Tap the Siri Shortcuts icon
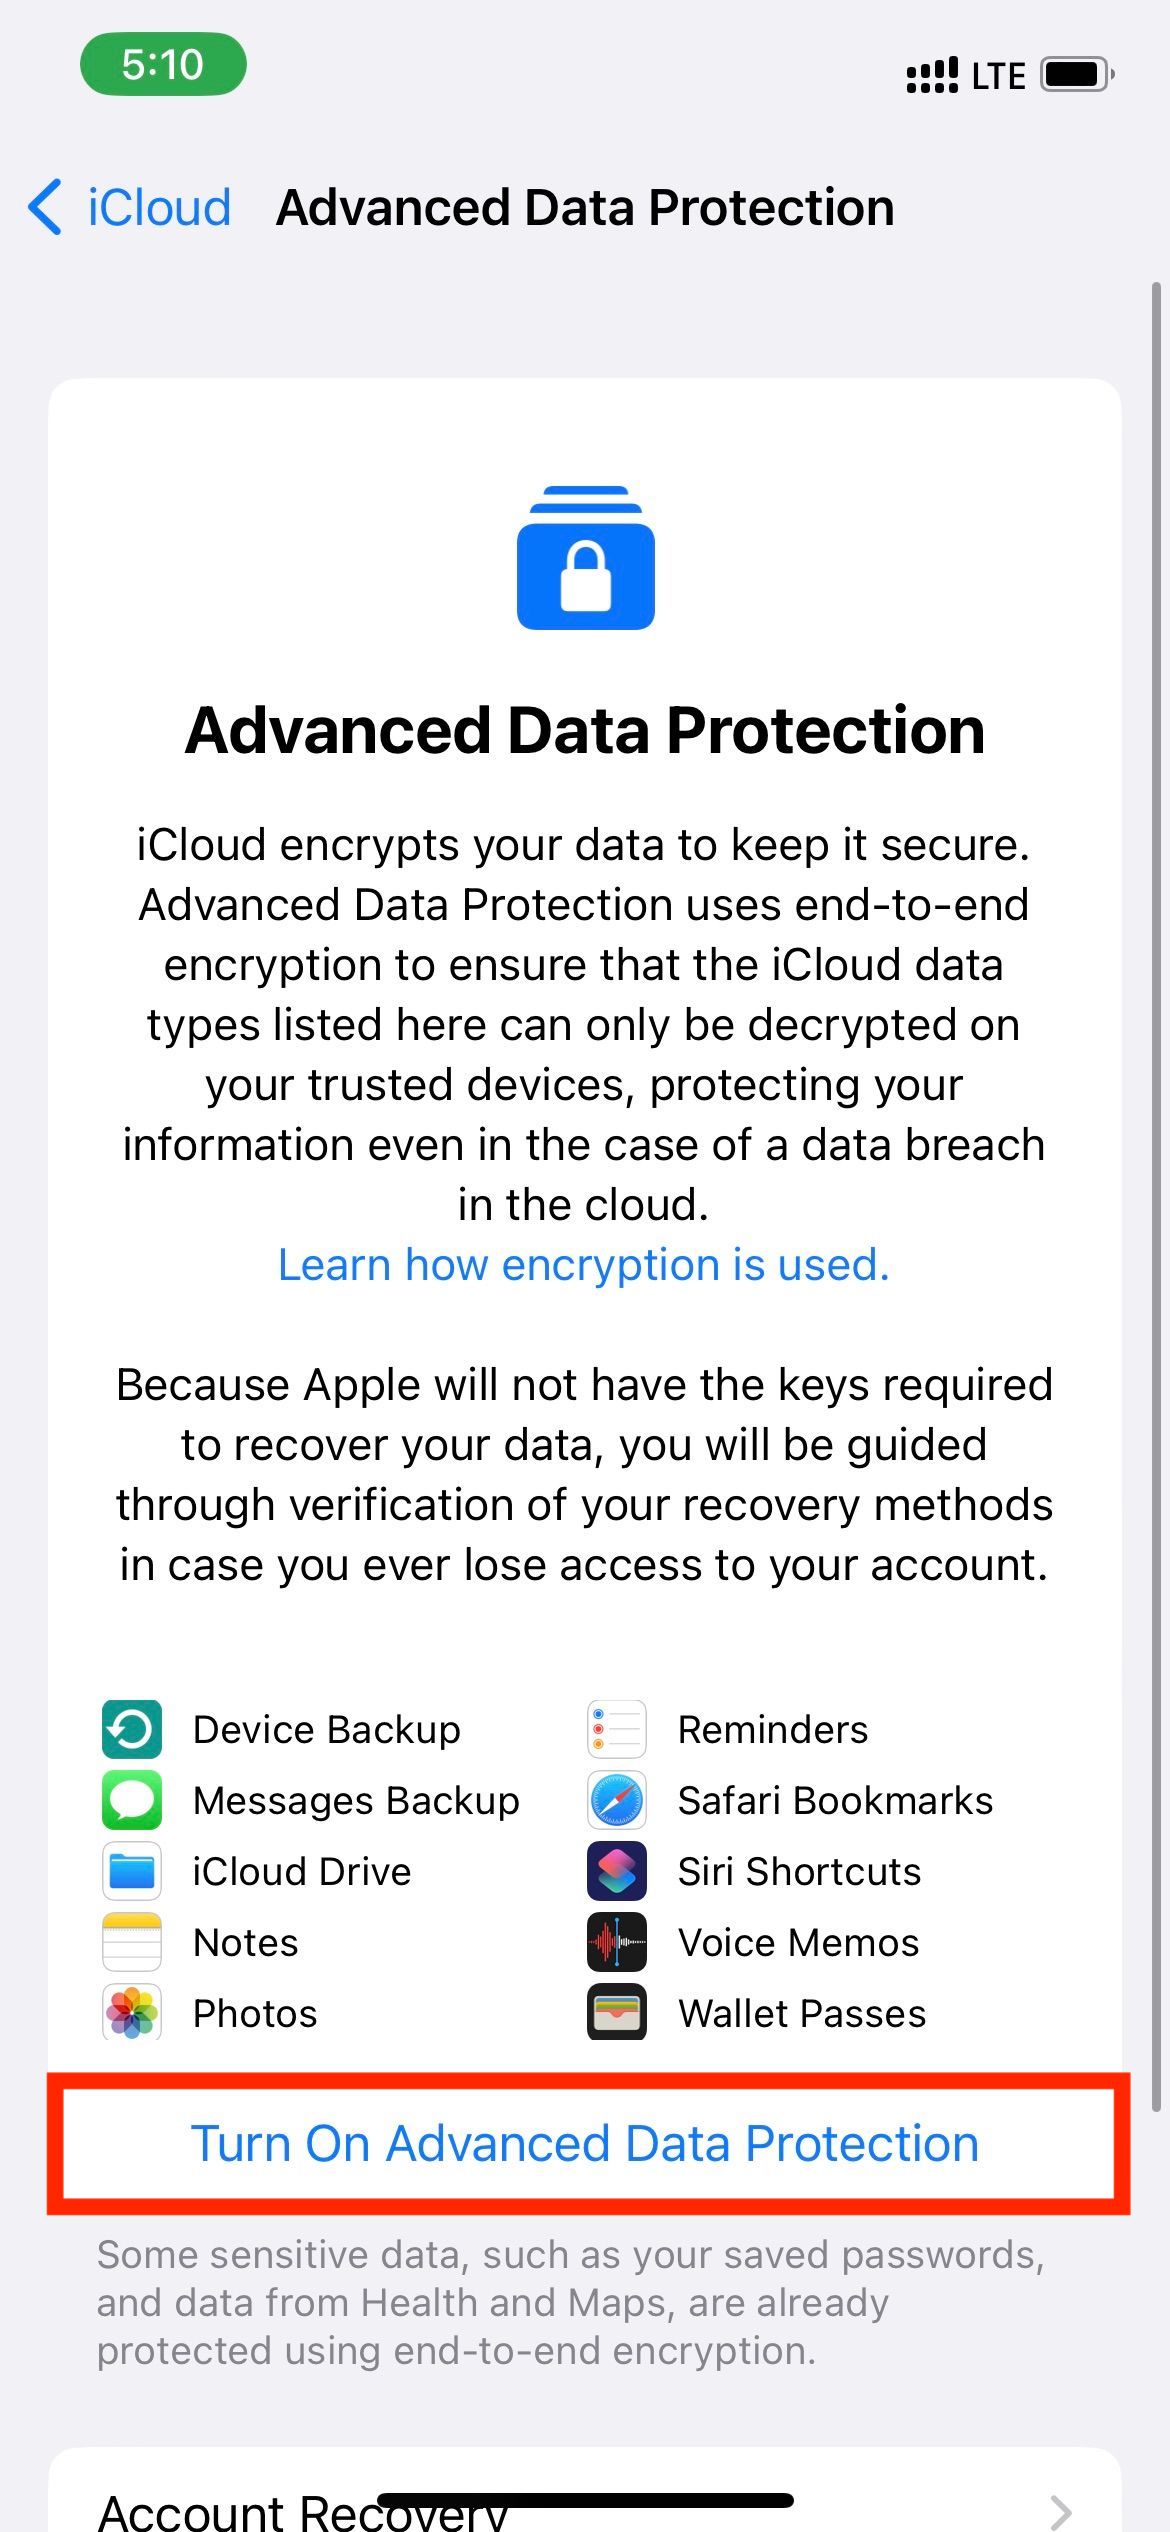 (x=616, y=1871)
